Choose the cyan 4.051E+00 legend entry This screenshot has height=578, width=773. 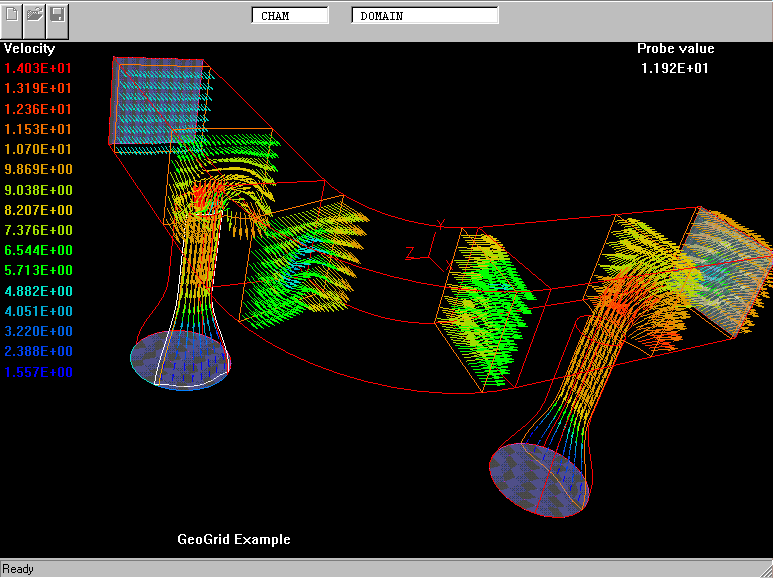[x=38, y=311]
